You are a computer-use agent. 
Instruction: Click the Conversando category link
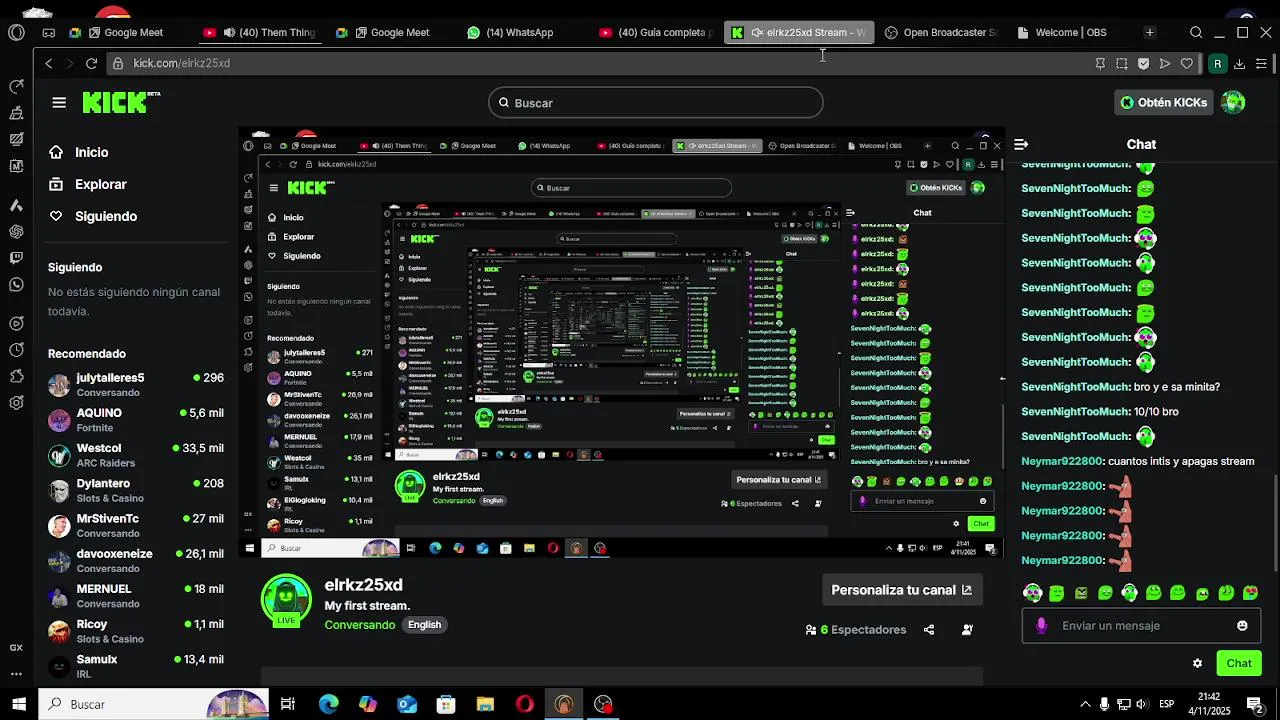click(360, 624)
